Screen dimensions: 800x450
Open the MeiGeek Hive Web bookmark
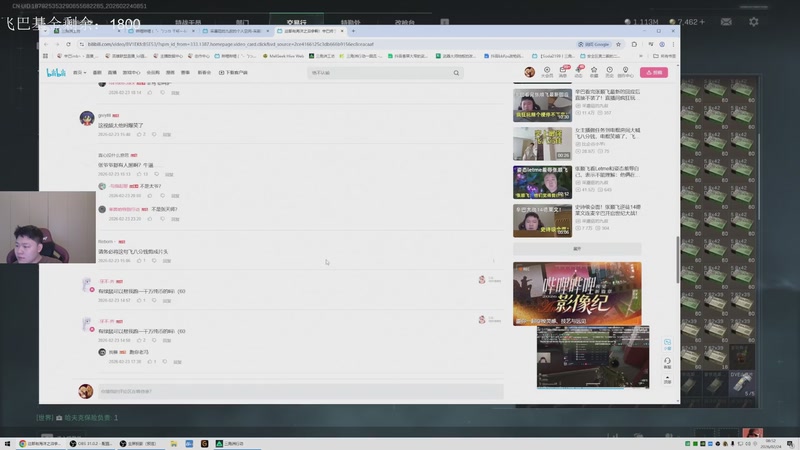click(x=283, y=56)
